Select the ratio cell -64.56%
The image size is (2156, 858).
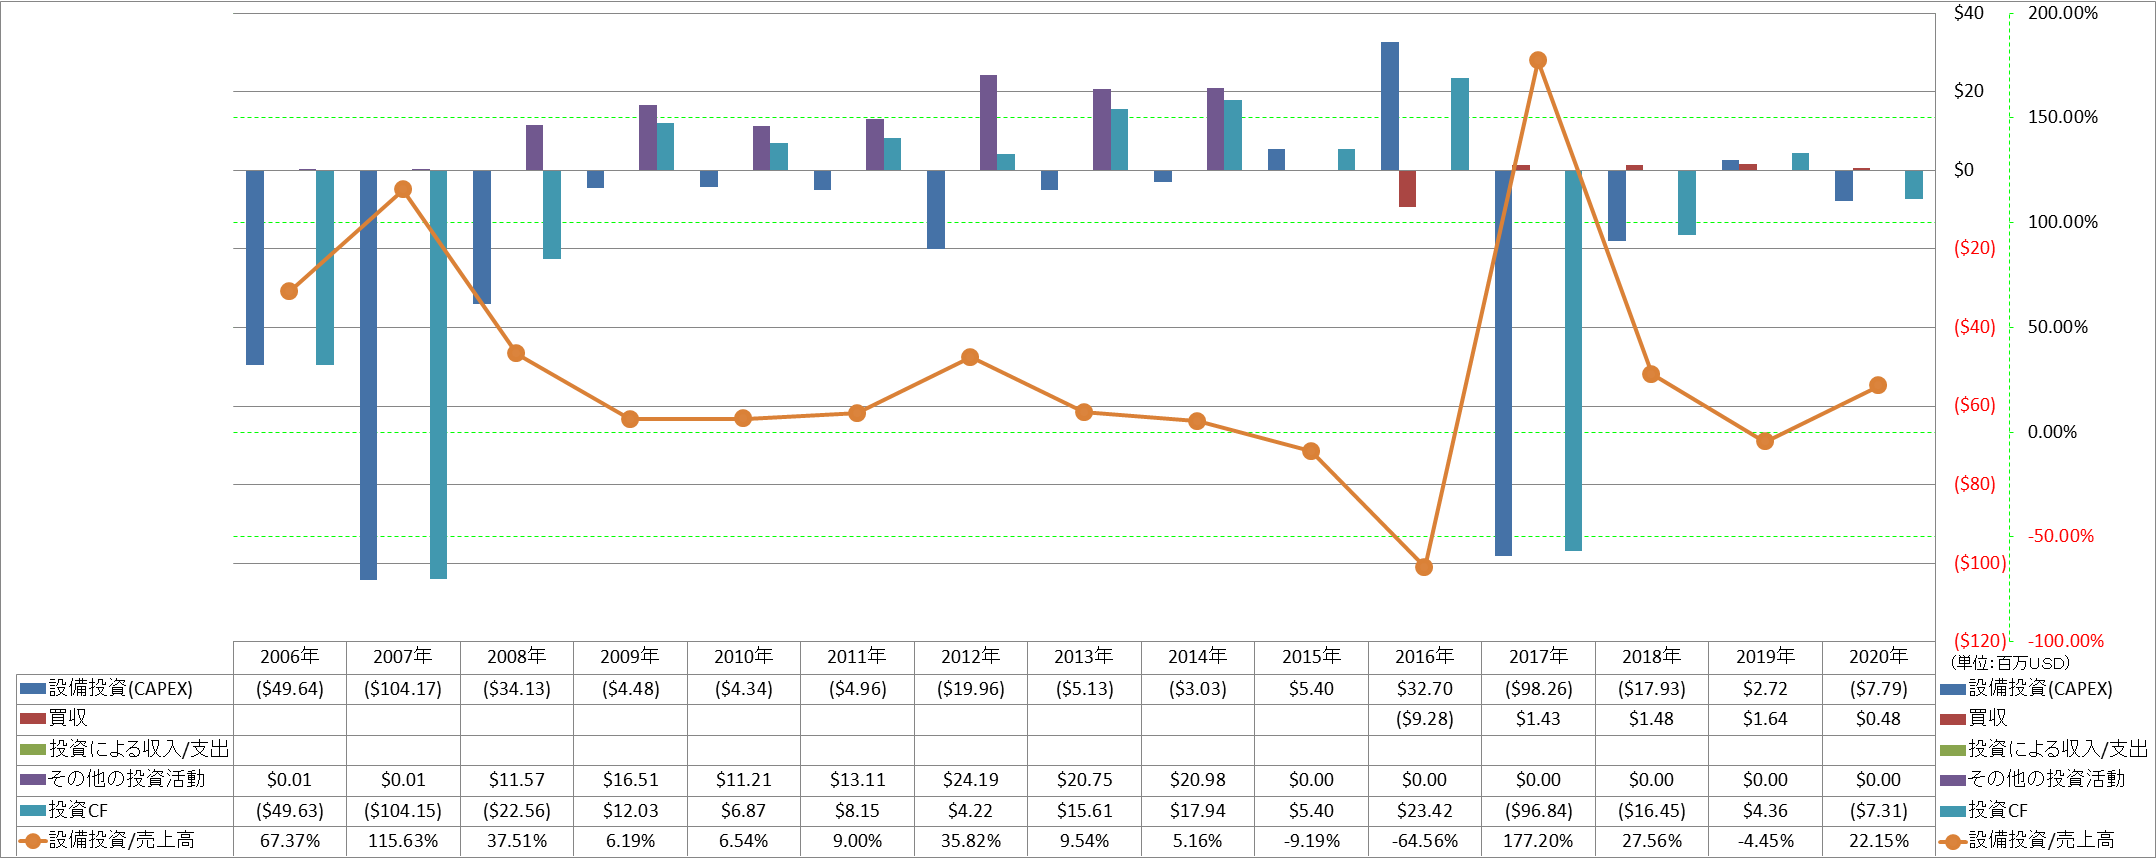(x=1424, y=841)
